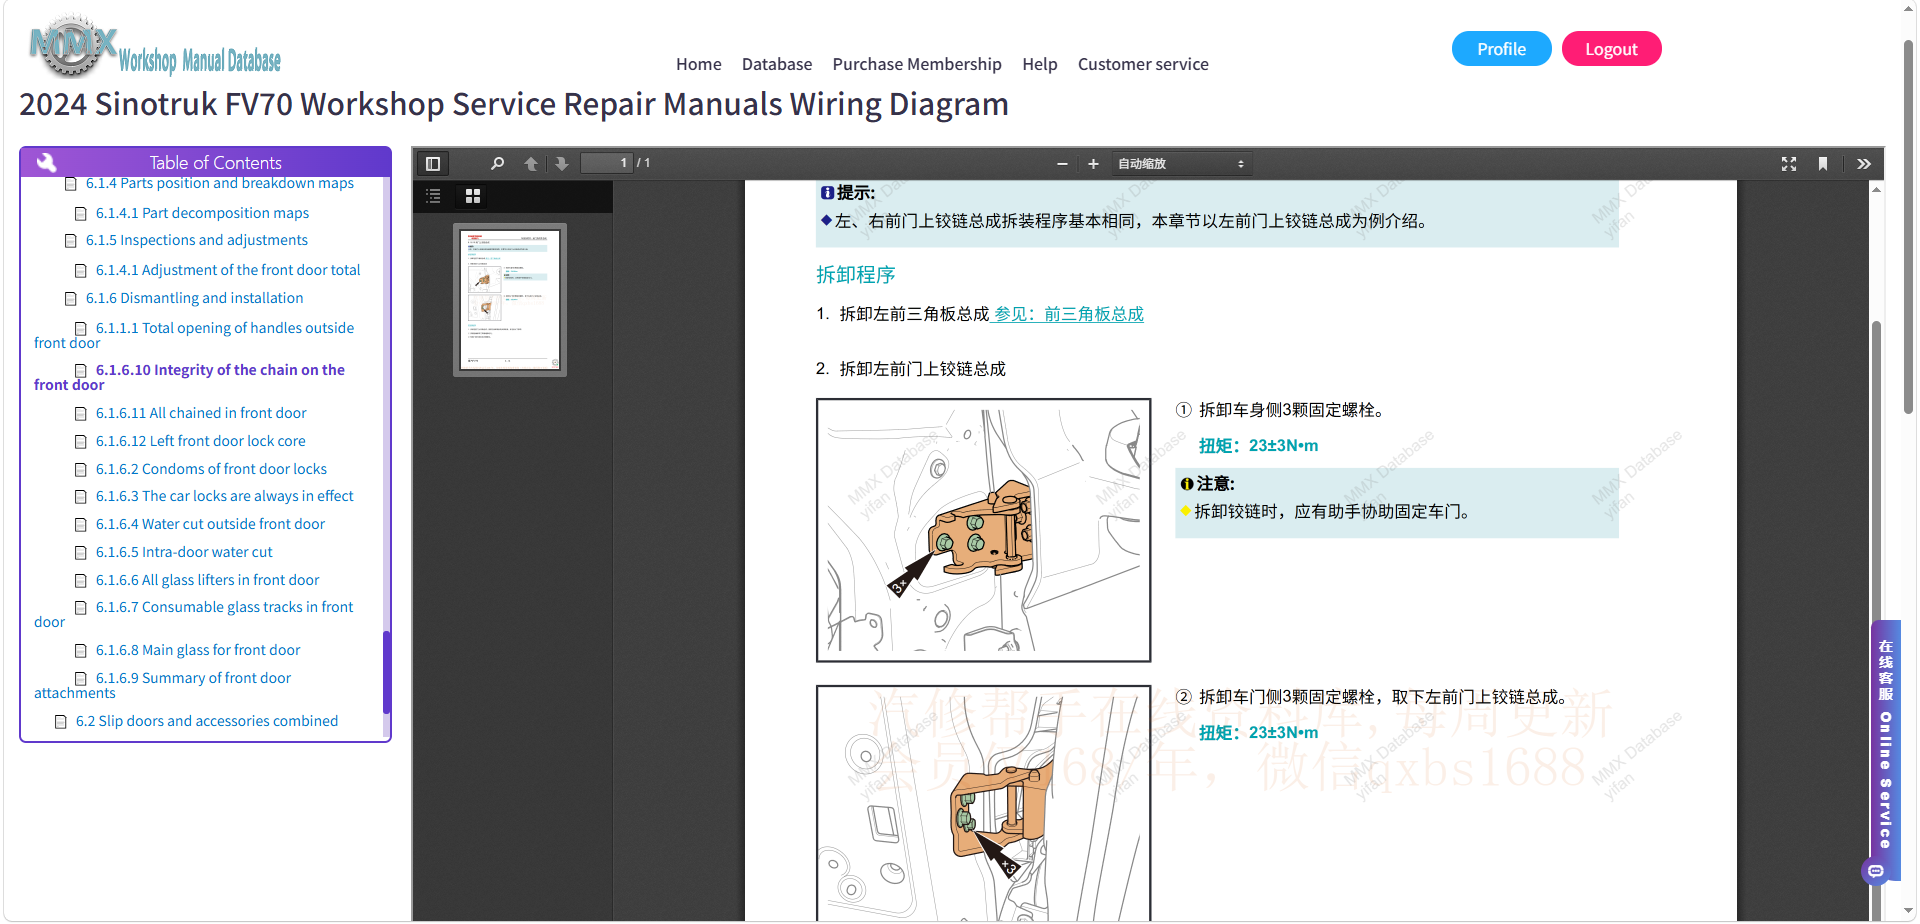Image resolution: width=1920 pixels, height=924 pixels.
Task: Click document icon beside 6.1.6.8 Main glass
Action: point(81,651)
